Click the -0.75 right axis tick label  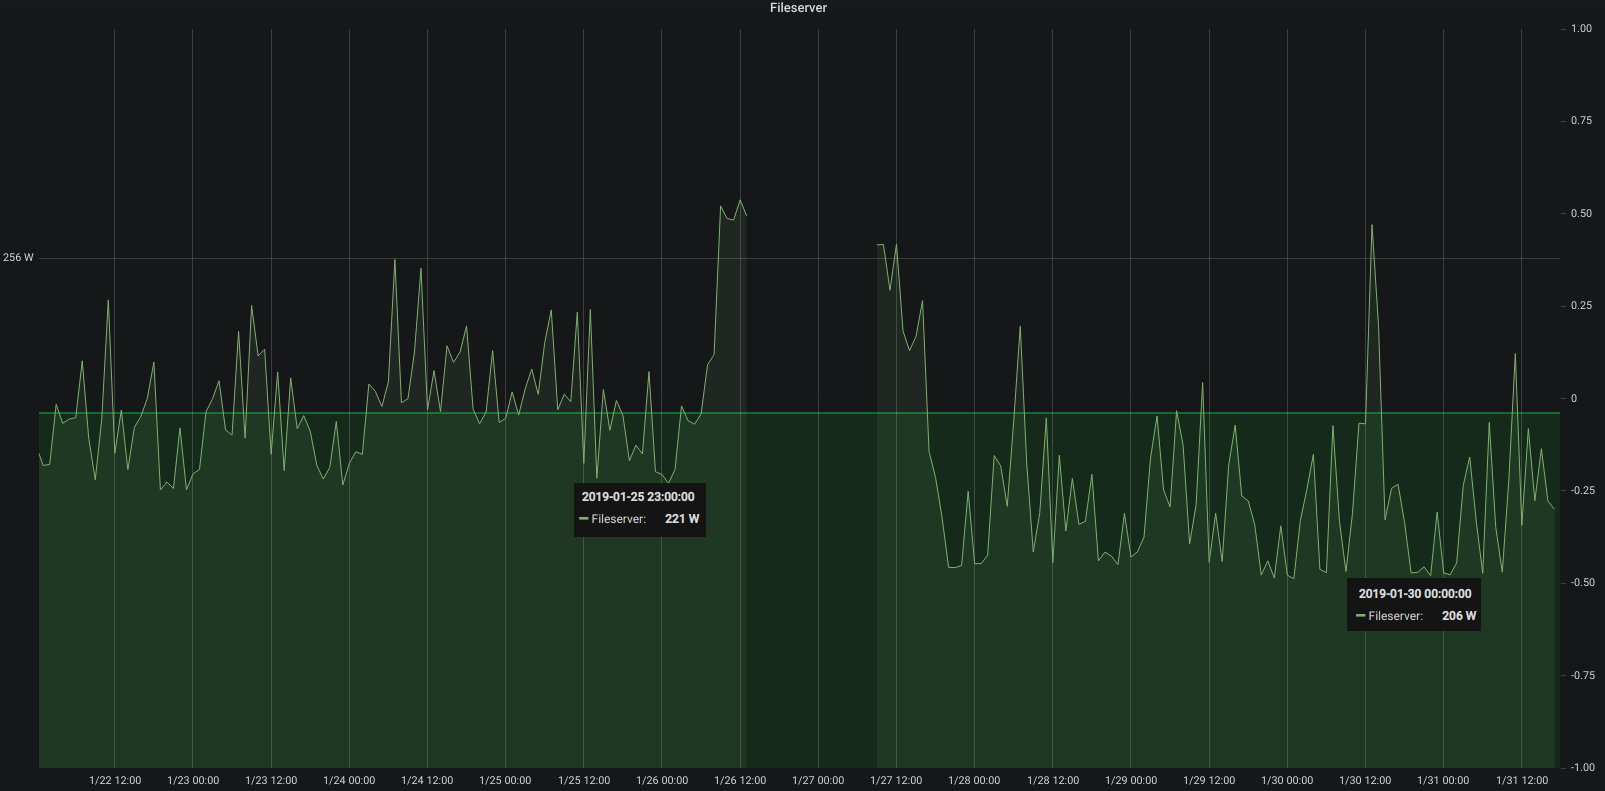click(1579, 676)
